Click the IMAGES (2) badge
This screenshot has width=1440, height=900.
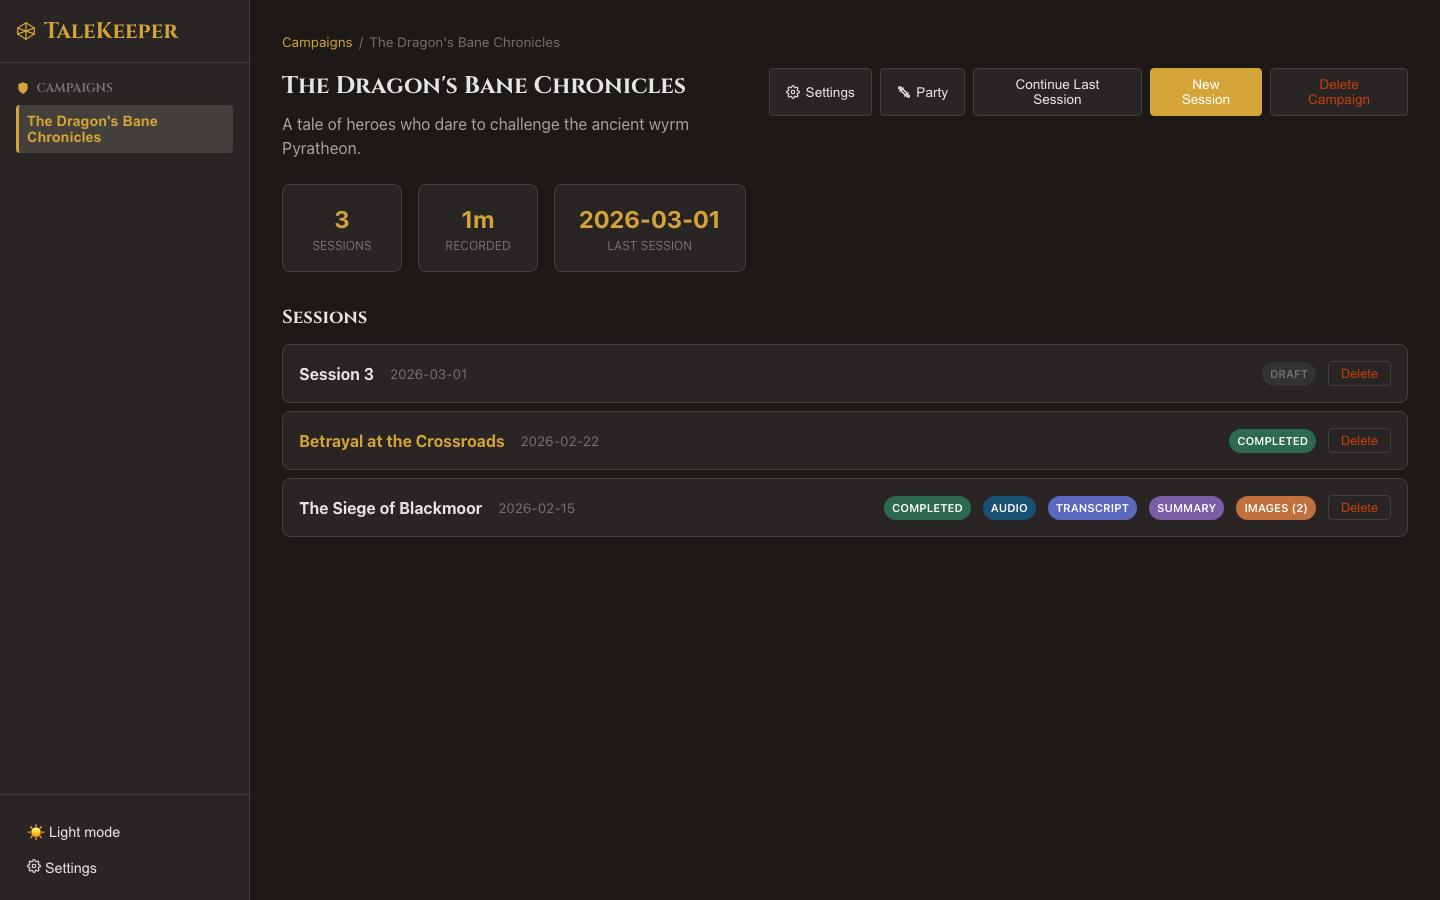(1275, 507)
